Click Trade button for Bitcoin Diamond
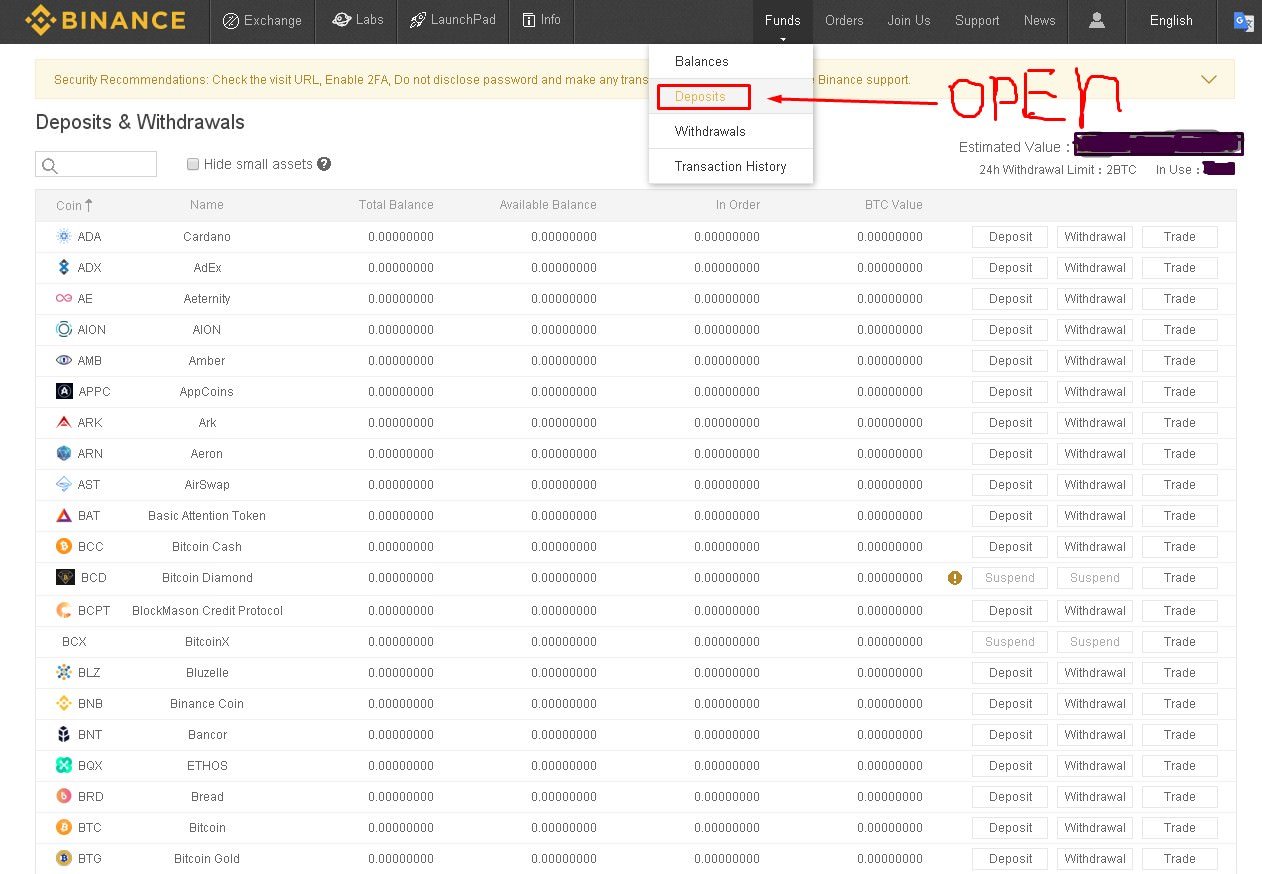Viewport: 1262px width, 874px height. coord(1180,578)
